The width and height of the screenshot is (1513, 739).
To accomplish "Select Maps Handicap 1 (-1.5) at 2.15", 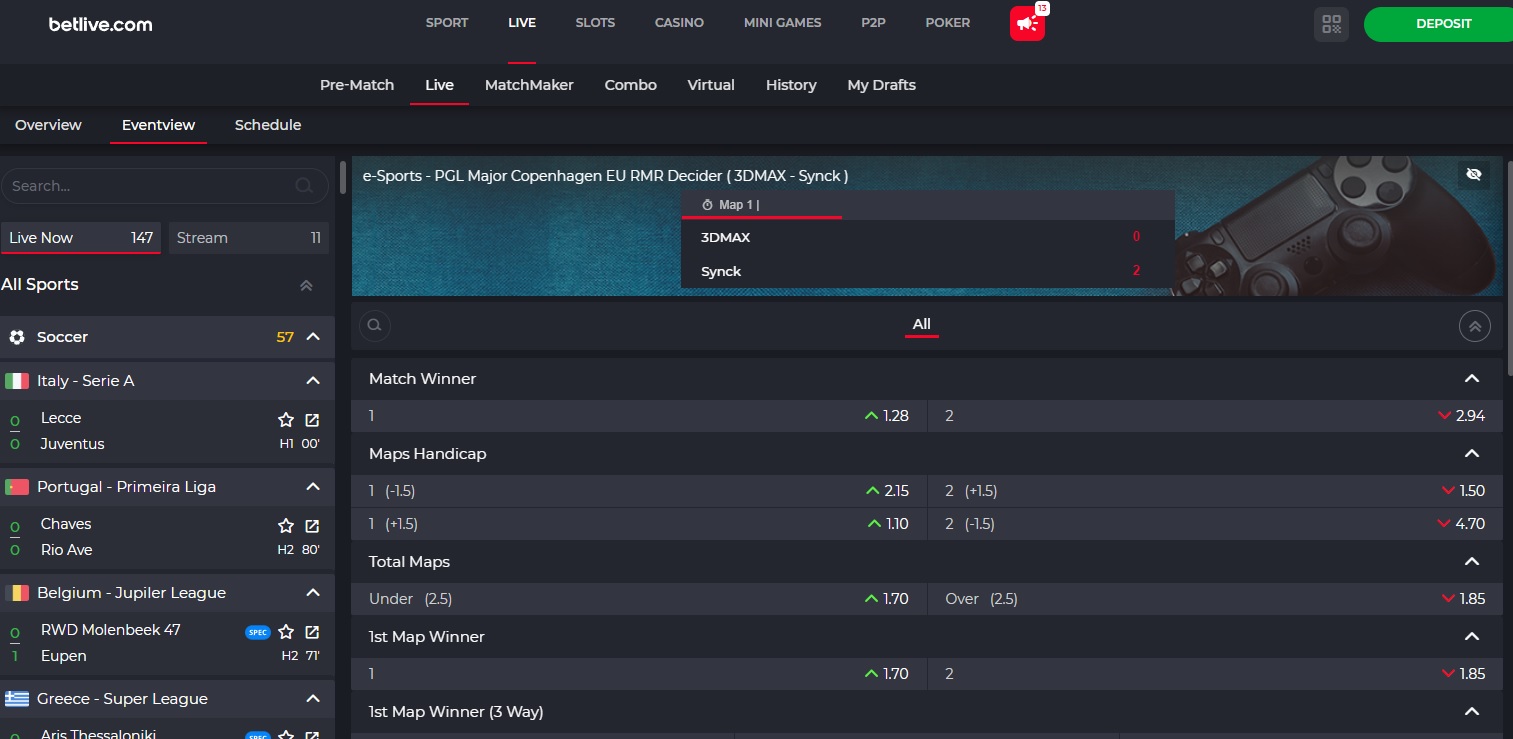I will (639, 491).
